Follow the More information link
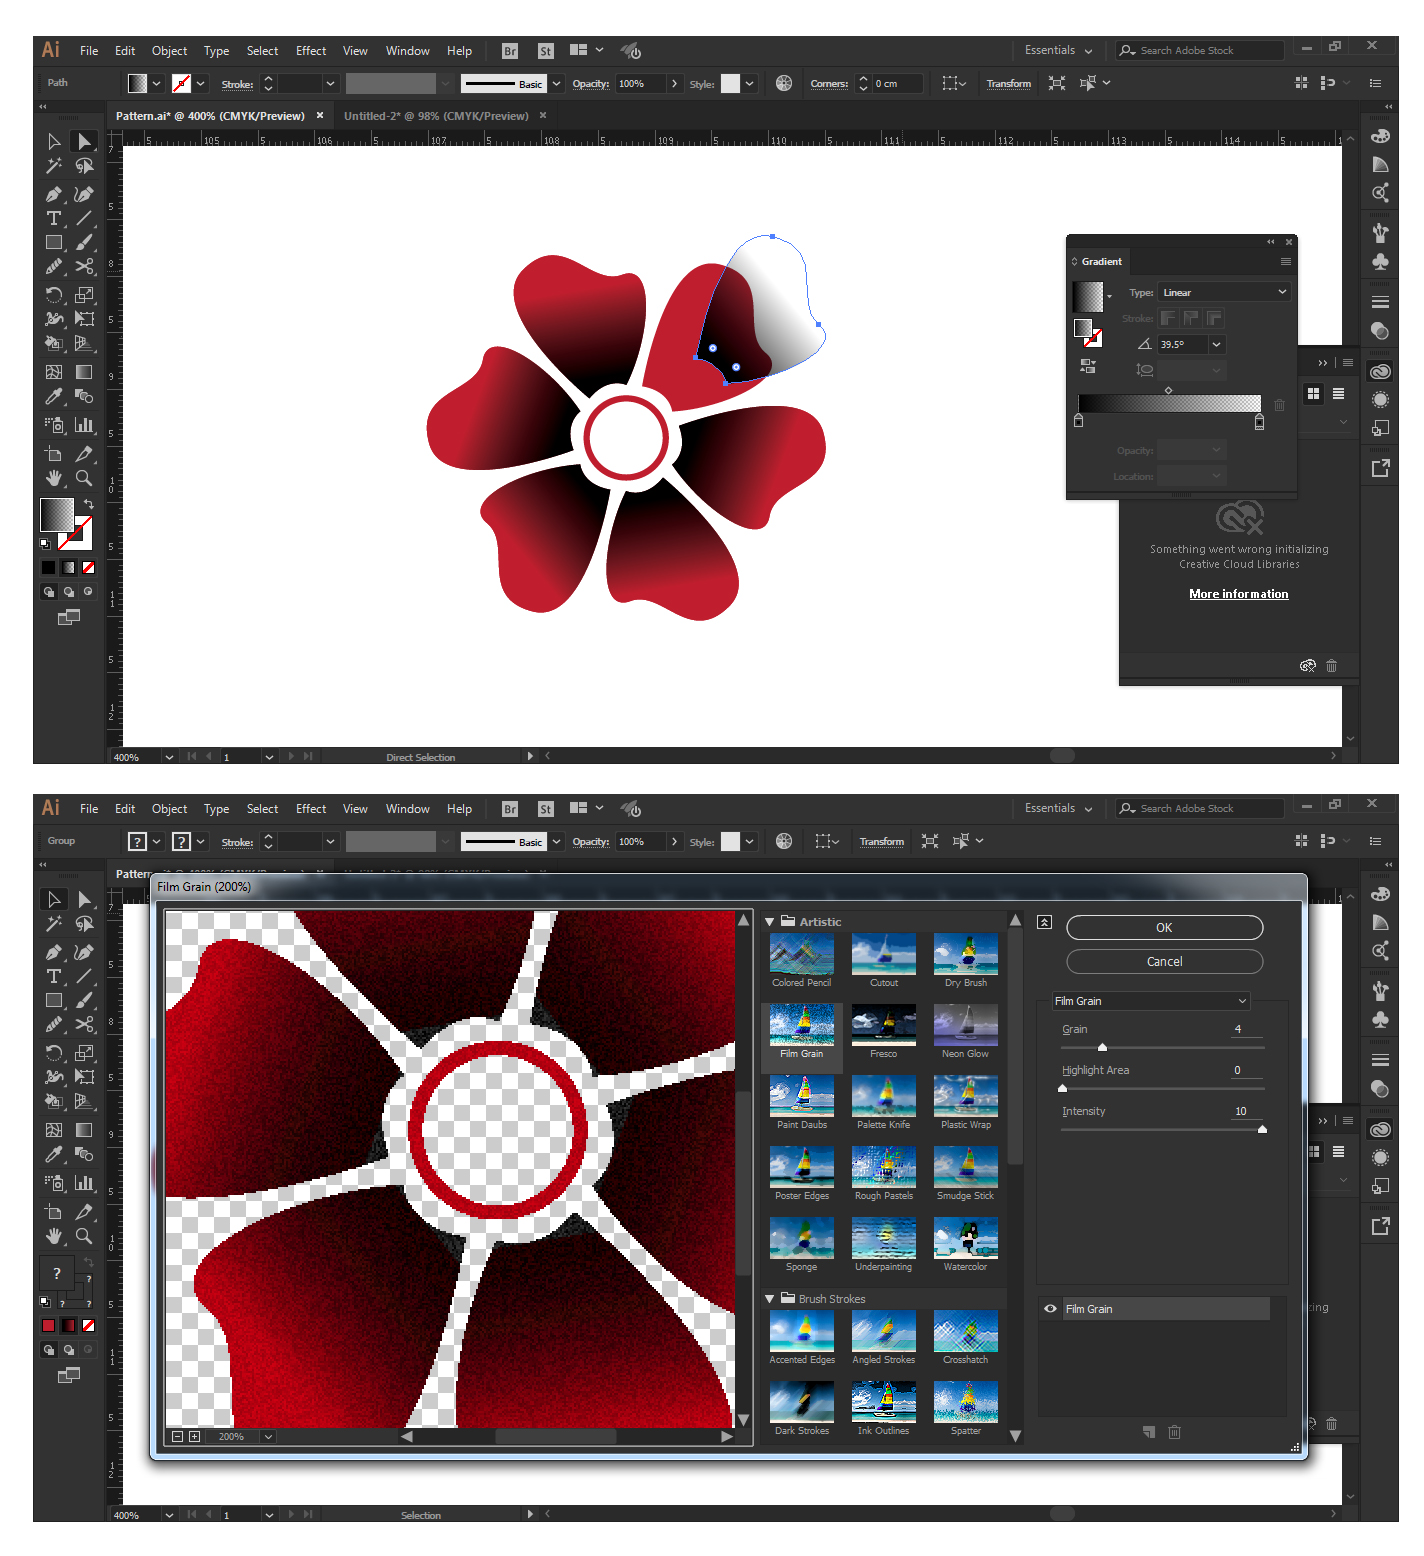The width and height of the screenshot is (1424, 1556). [1239, 594]
